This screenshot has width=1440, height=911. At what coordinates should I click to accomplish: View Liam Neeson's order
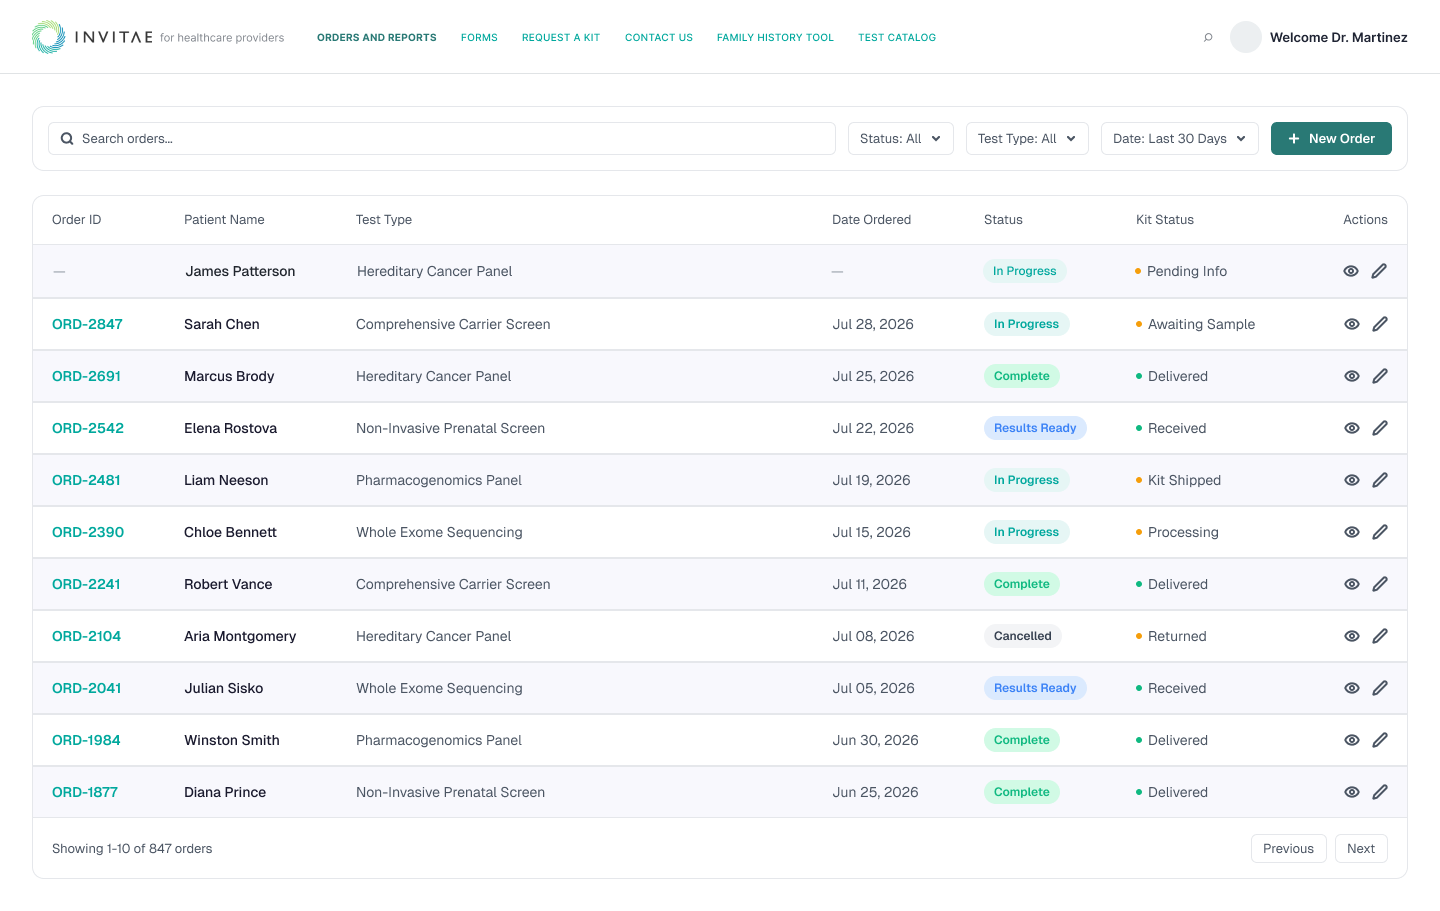tap(1352, 480)
